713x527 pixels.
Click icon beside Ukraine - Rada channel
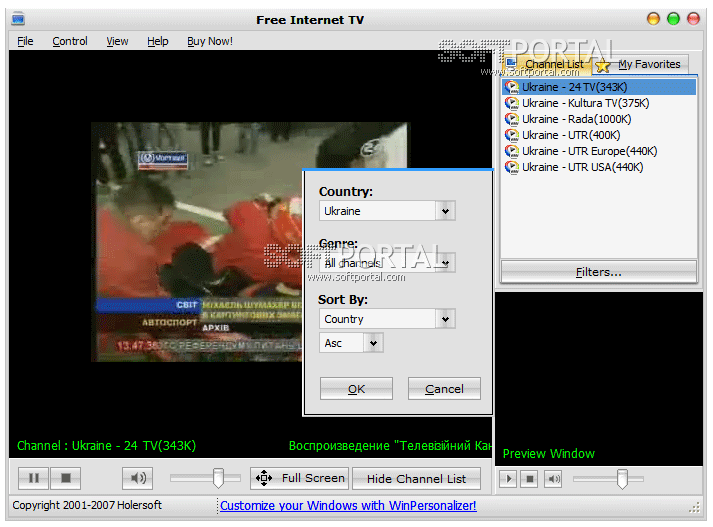tap(512, 119)
